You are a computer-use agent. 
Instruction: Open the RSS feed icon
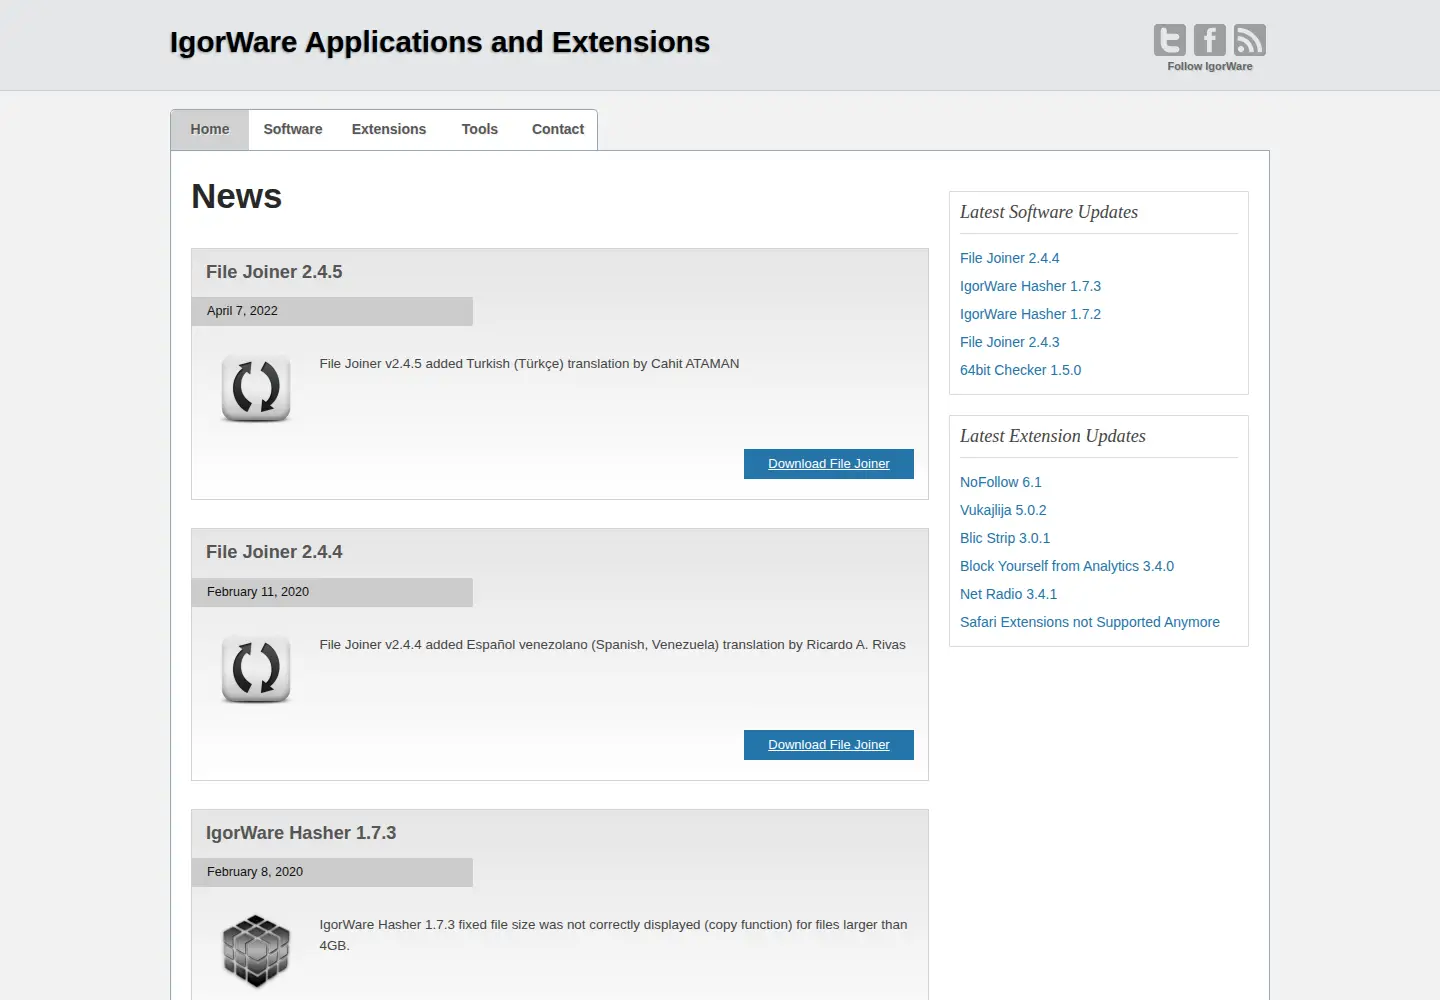click(x=1249, y=40)
